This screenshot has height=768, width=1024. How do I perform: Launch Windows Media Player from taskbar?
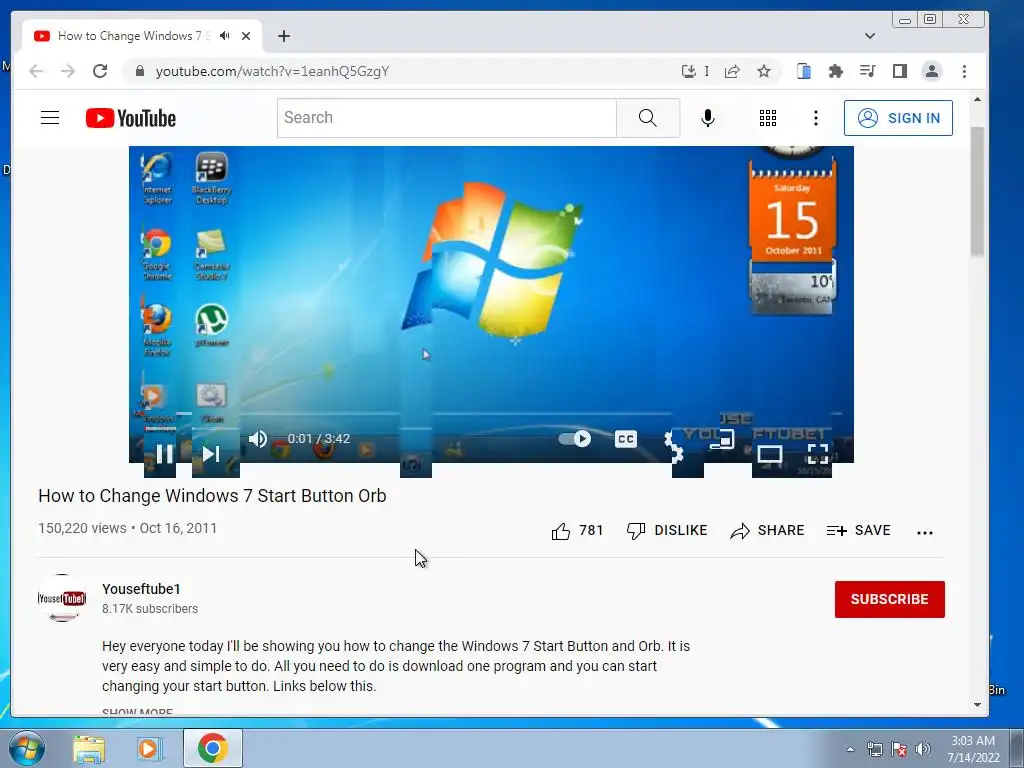pos(149,748)
